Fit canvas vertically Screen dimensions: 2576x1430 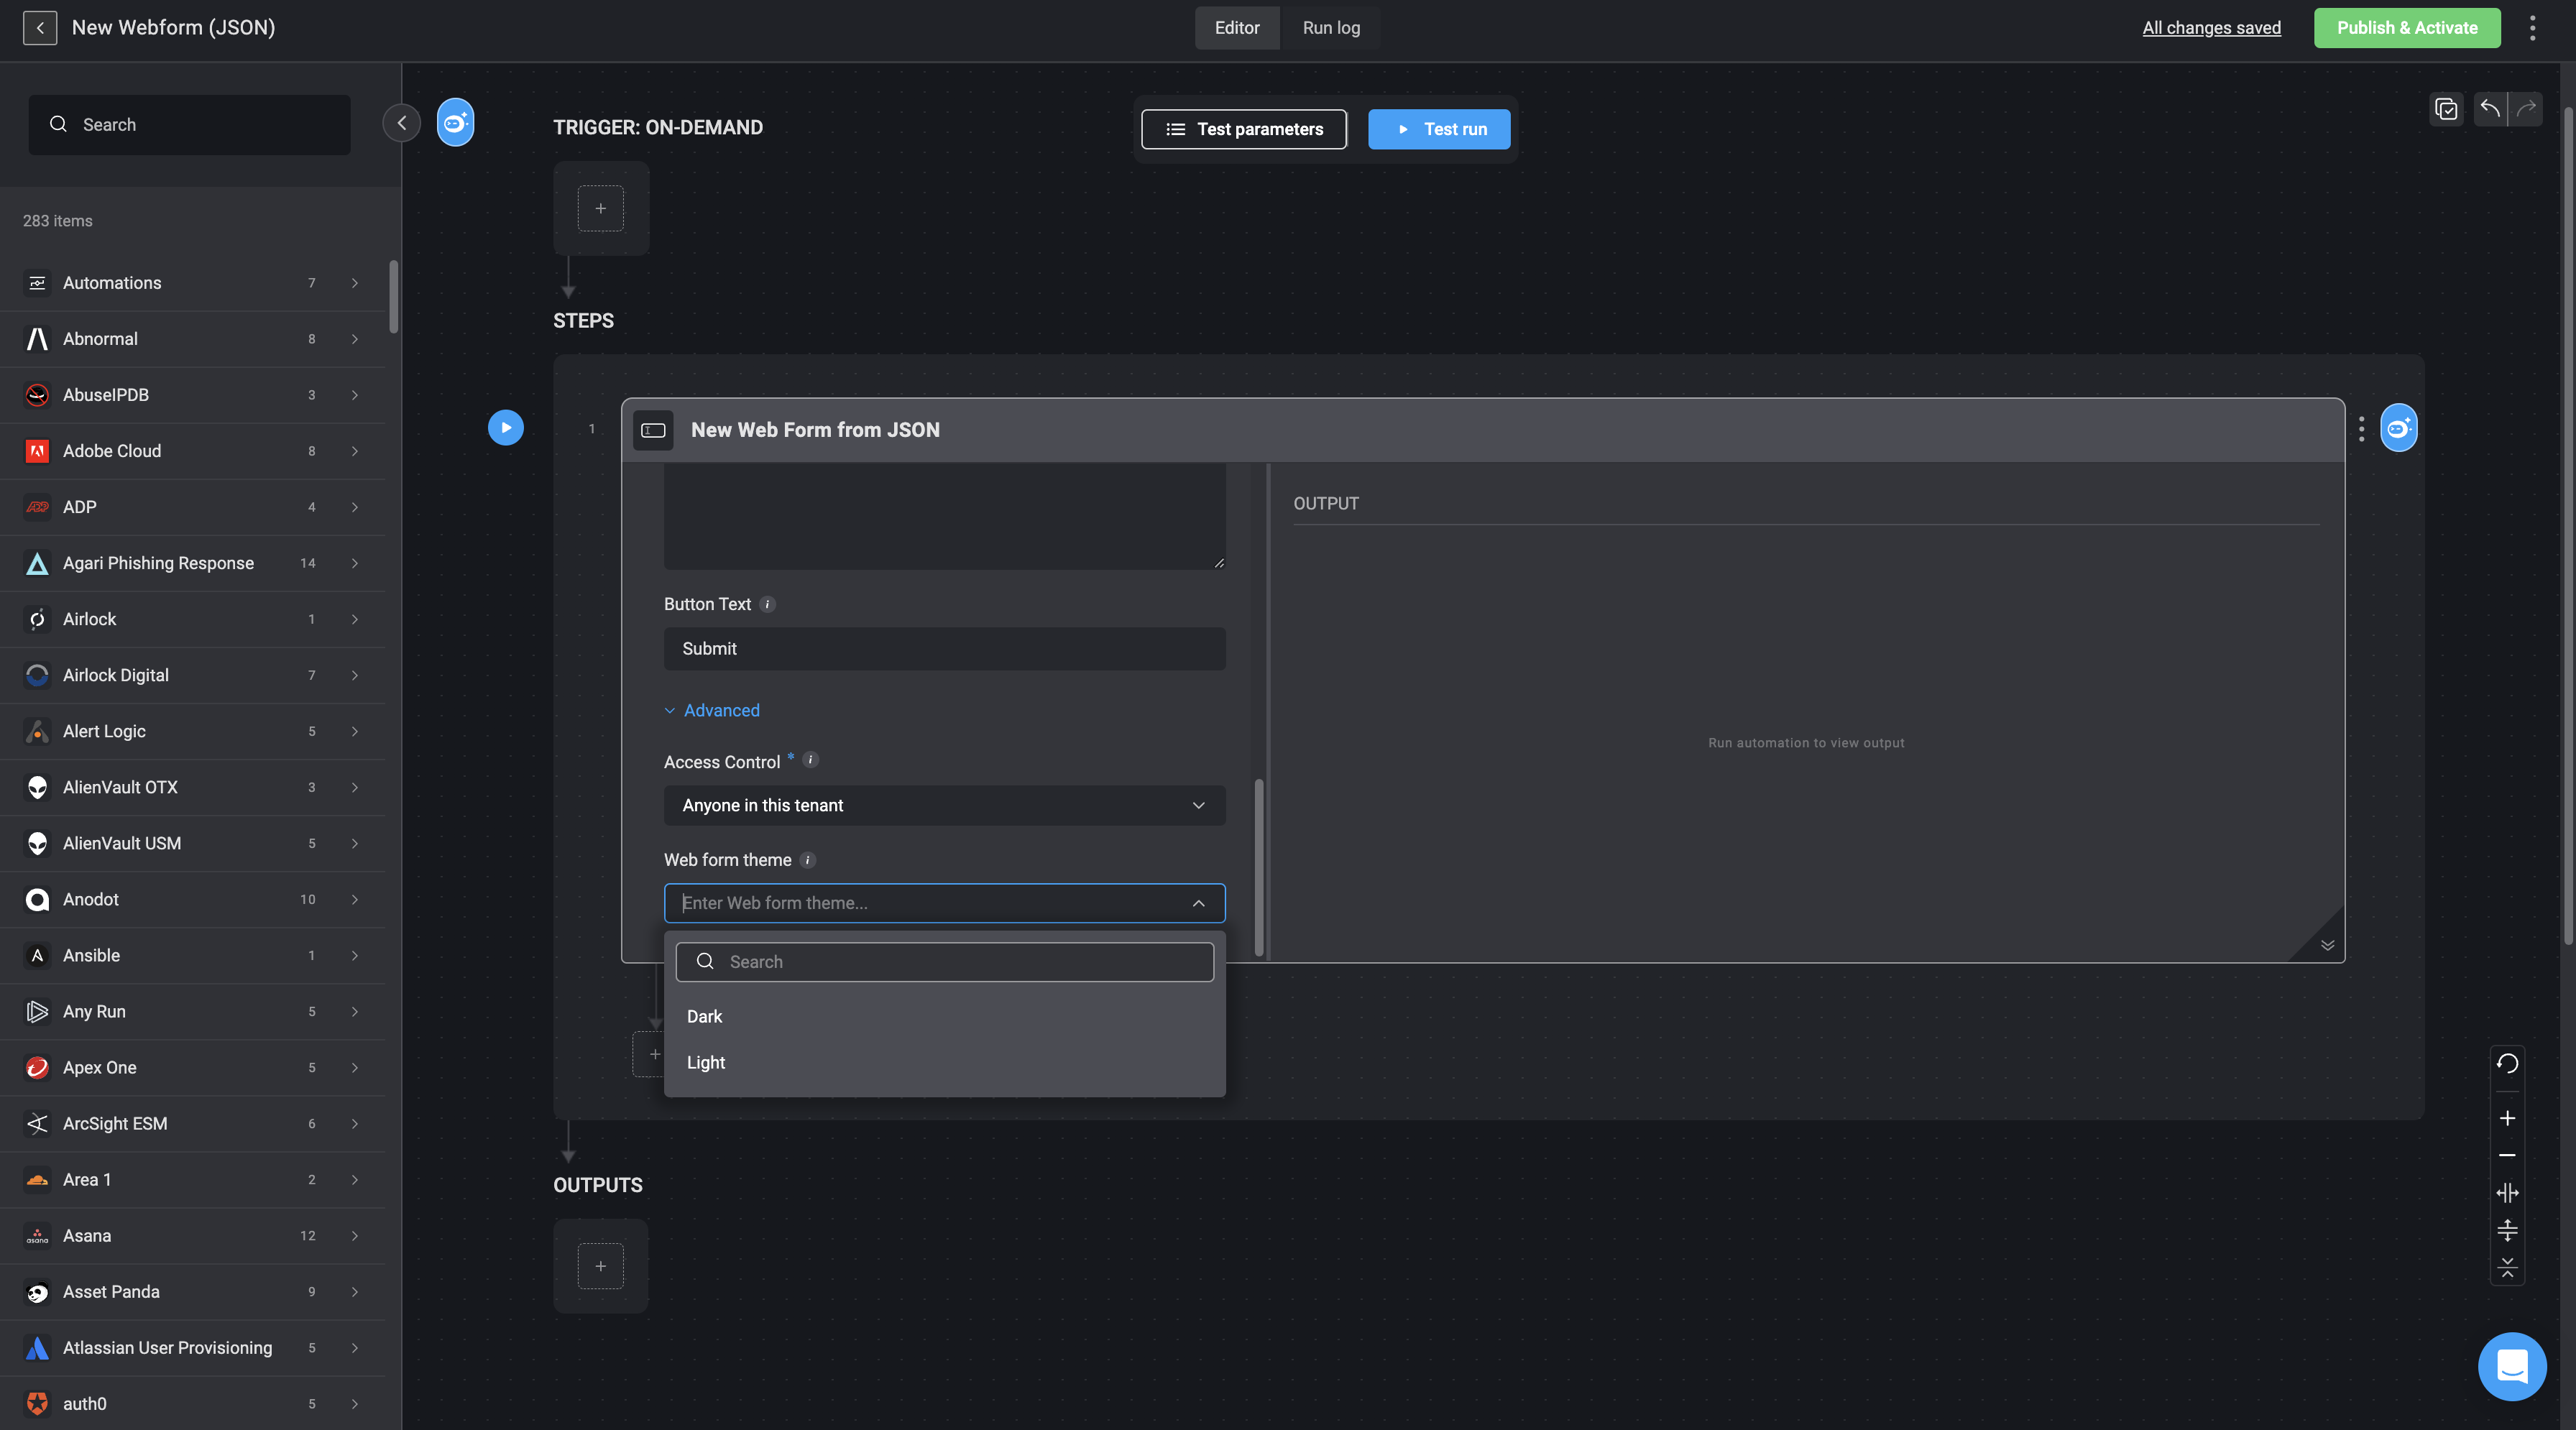tap(2507, 1230)
